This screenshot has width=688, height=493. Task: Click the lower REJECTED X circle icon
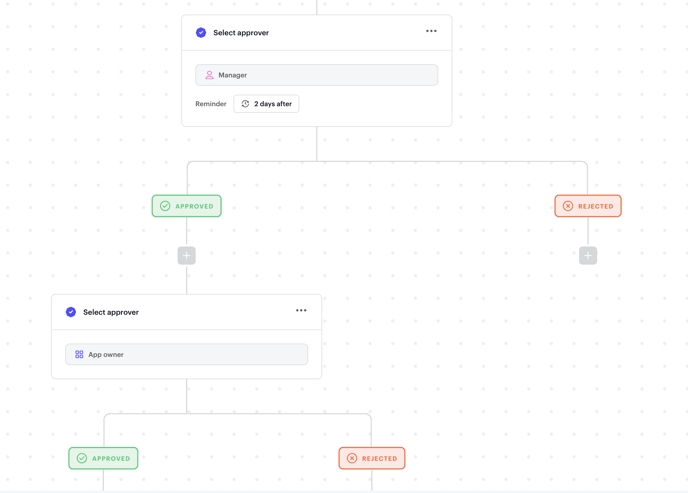tap(352, 458)
